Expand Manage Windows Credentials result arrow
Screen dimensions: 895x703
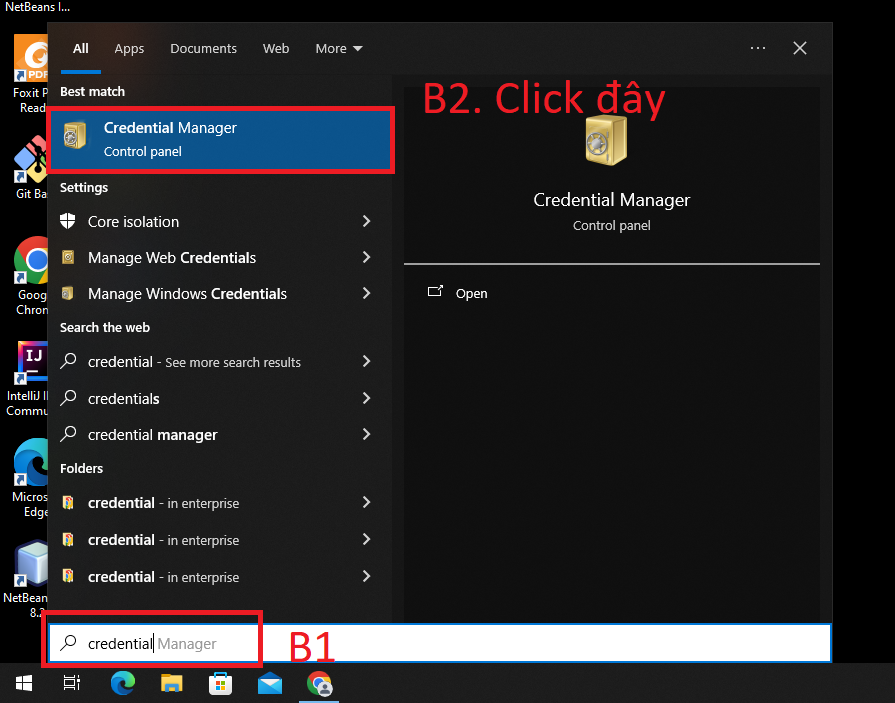coord(367,294)
